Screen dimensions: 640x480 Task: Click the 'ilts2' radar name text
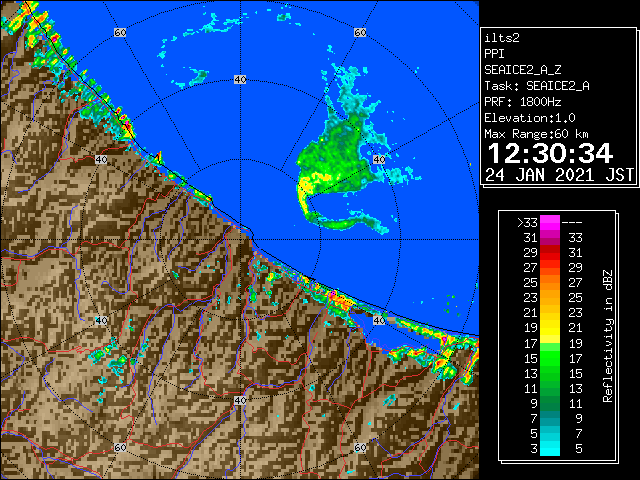coord(502,38)
